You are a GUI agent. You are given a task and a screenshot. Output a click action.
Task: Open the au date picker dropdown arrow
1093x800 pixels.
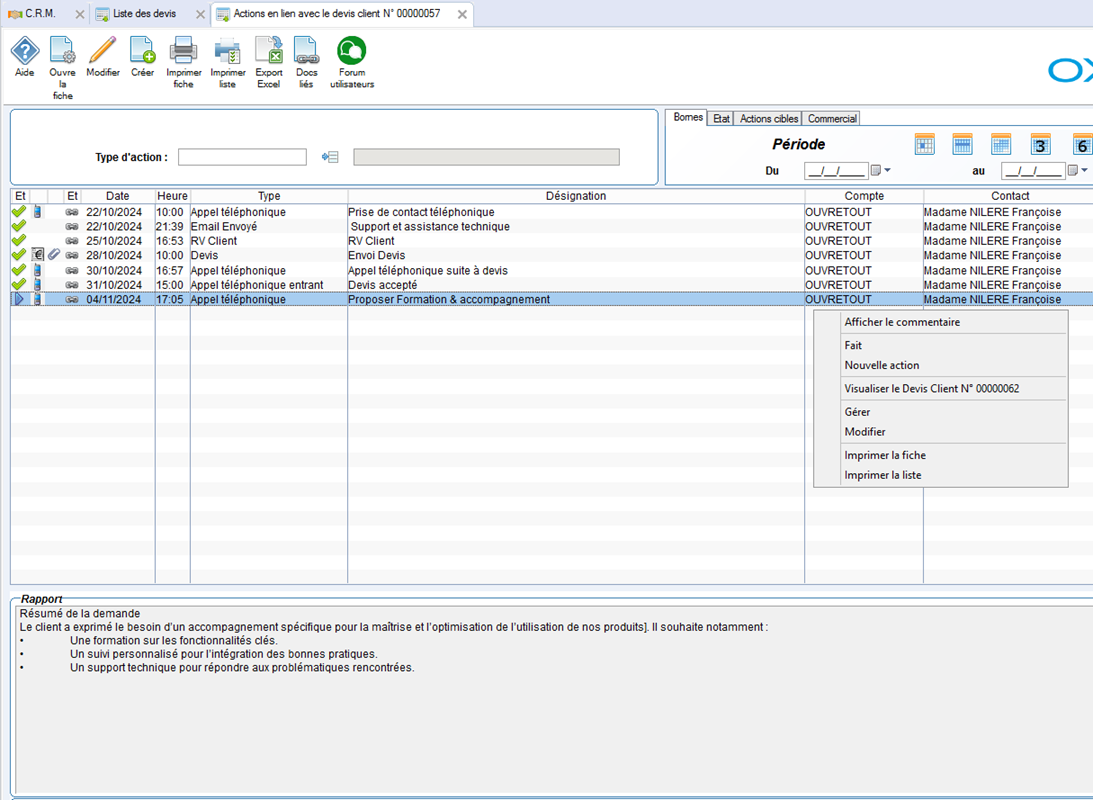[1084, 171]
